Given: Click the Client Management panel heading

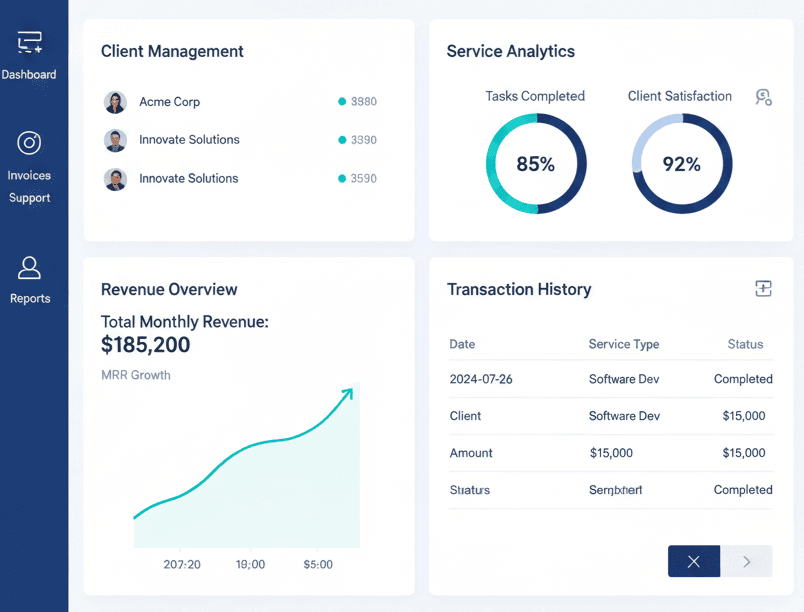Looking at the screenshot, I should pyautogui.click(x=171, y=51).
